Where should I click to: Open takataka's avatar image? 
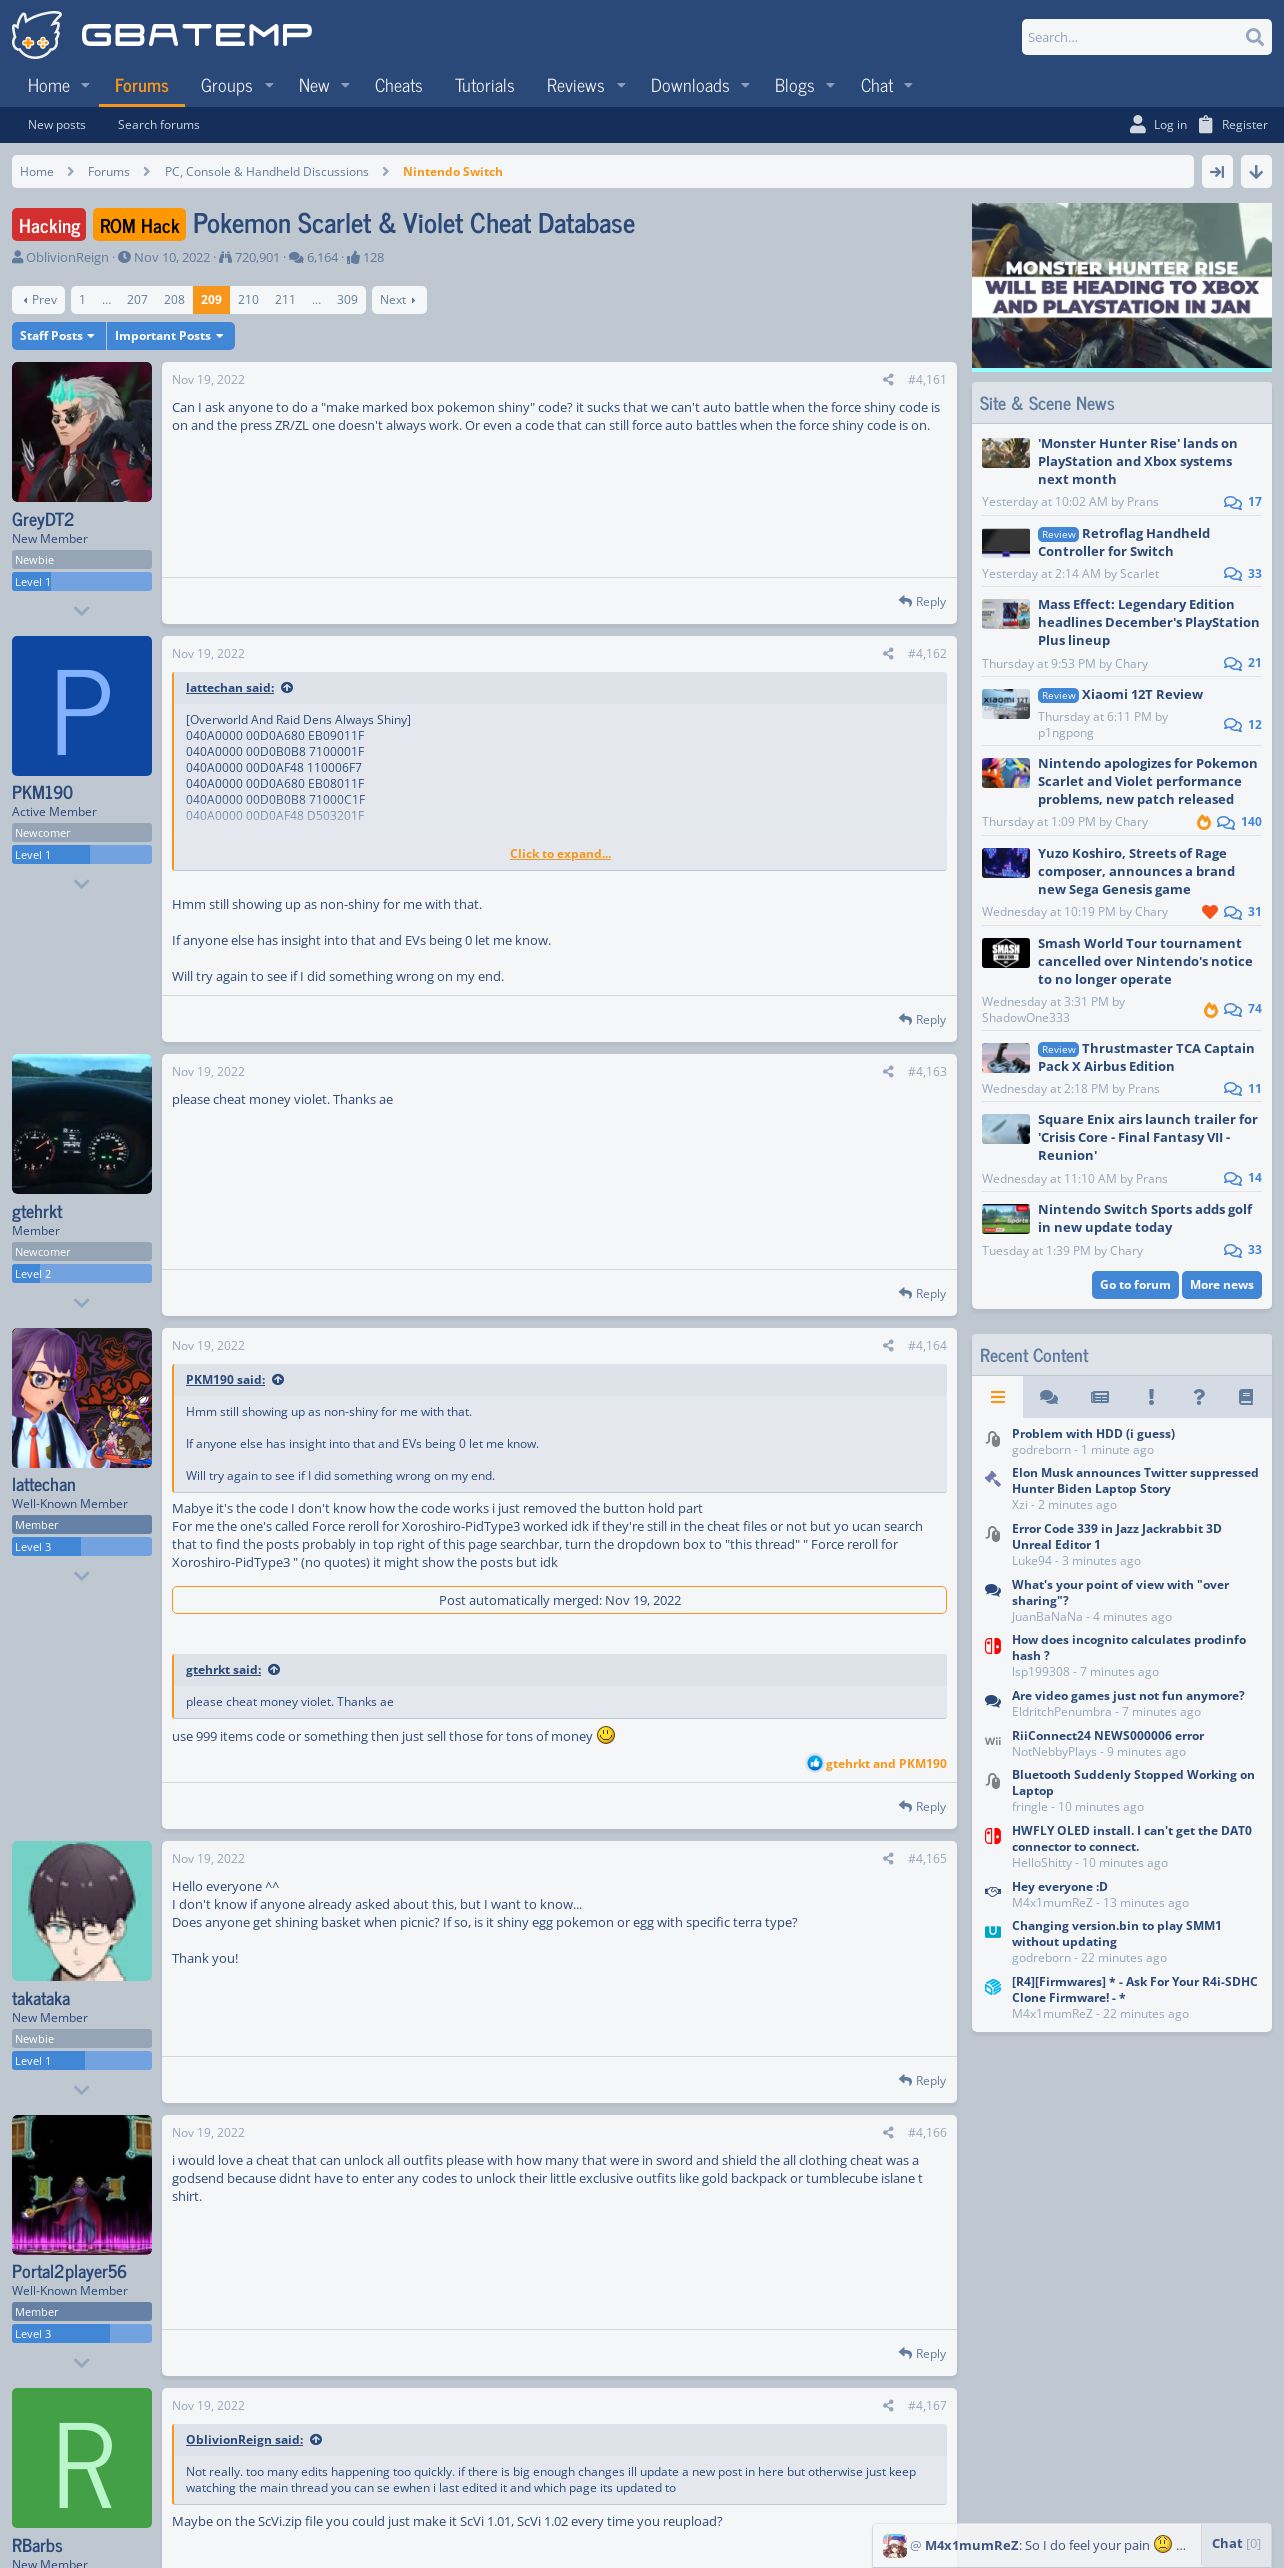click(82, 1911)
